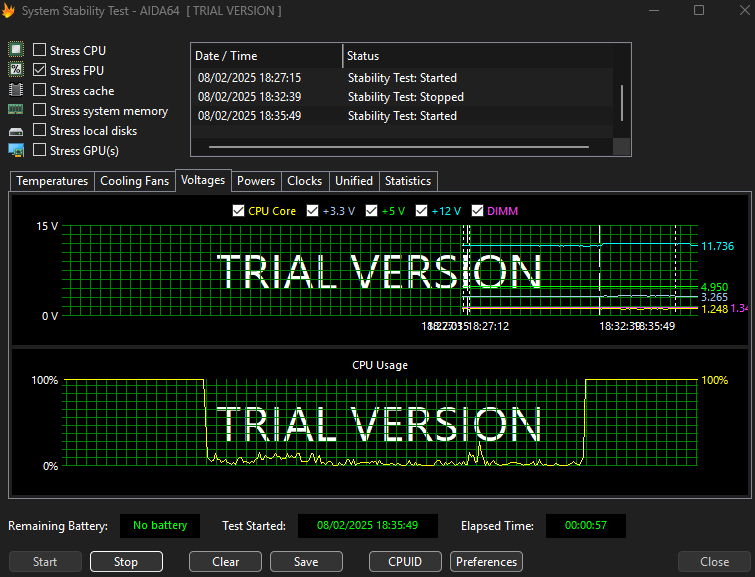Click the 18:27:12 time marker on the voltage graph
The height and width of the screenshot is (577, 755).
click(489, 326)
